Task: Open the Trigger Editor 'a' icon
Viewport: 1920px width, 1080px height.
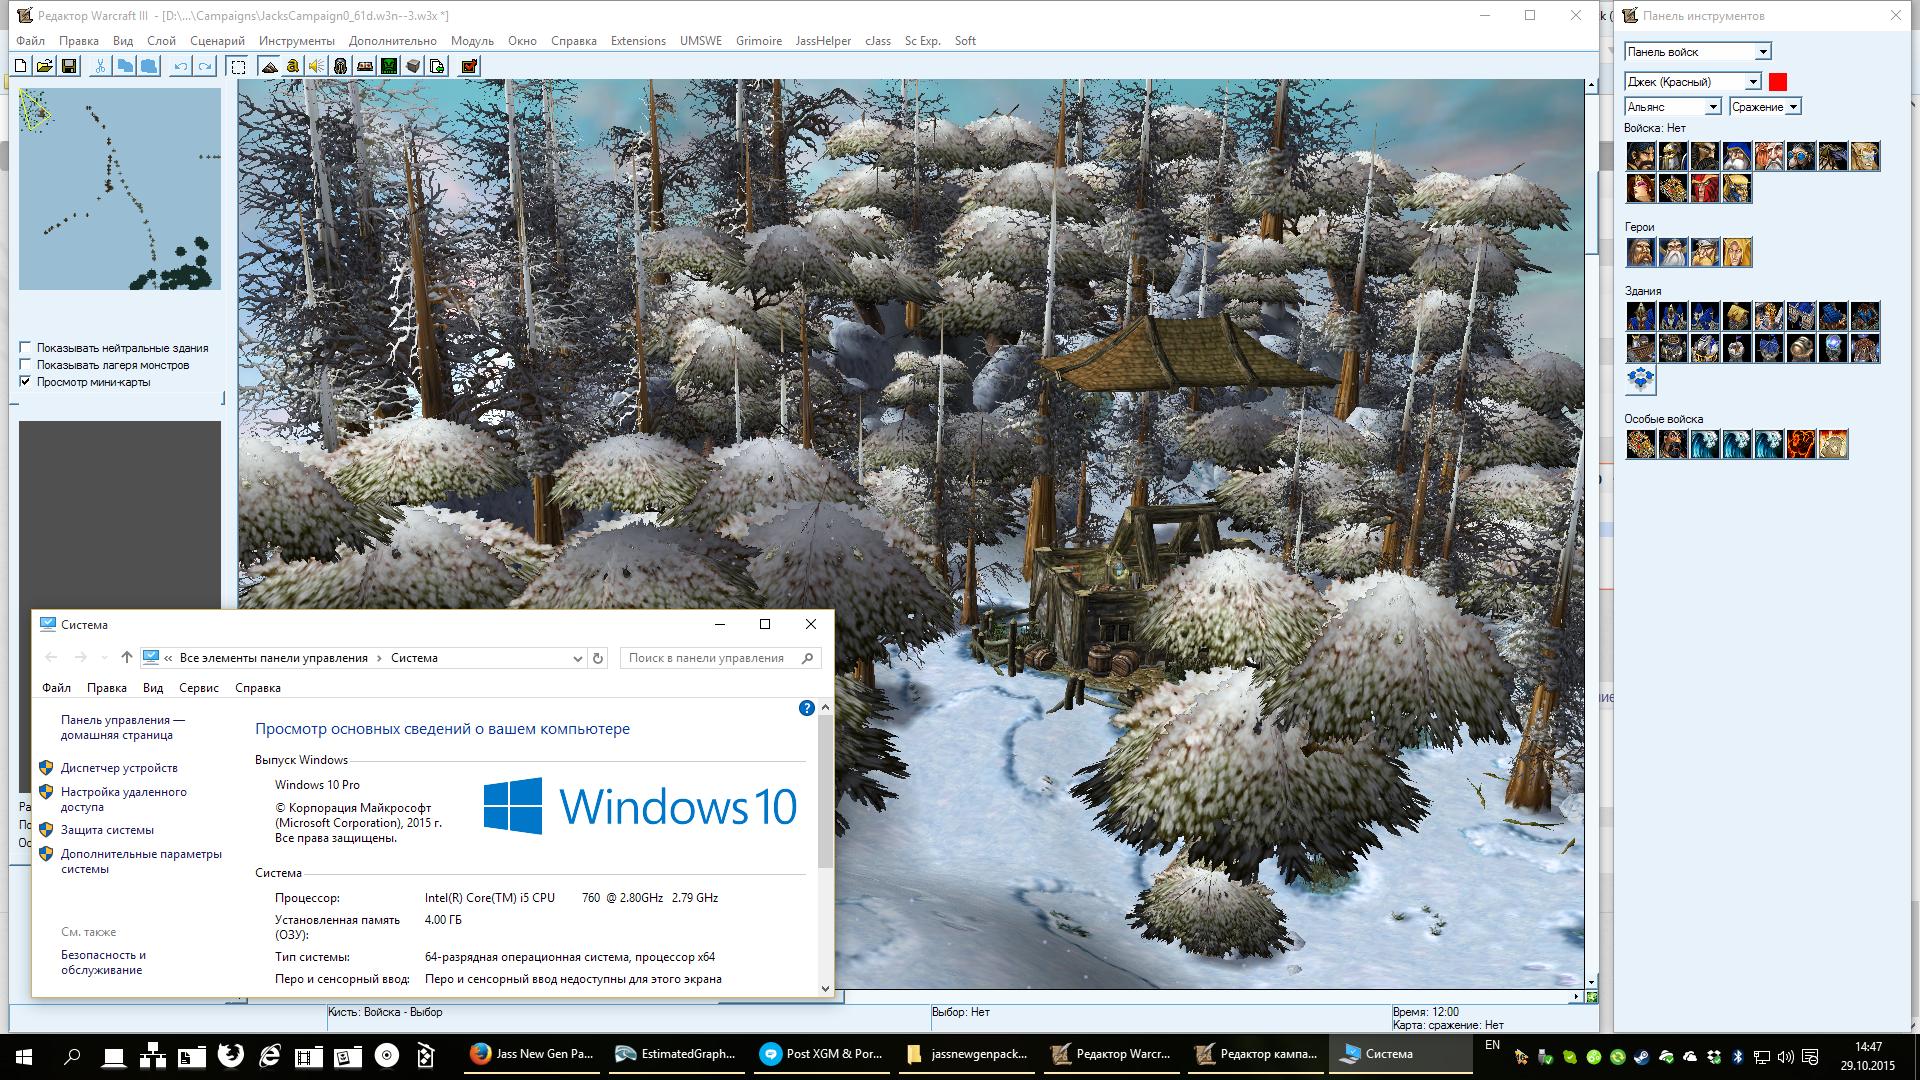Action: pyautogui.click(x=293, y=66)
